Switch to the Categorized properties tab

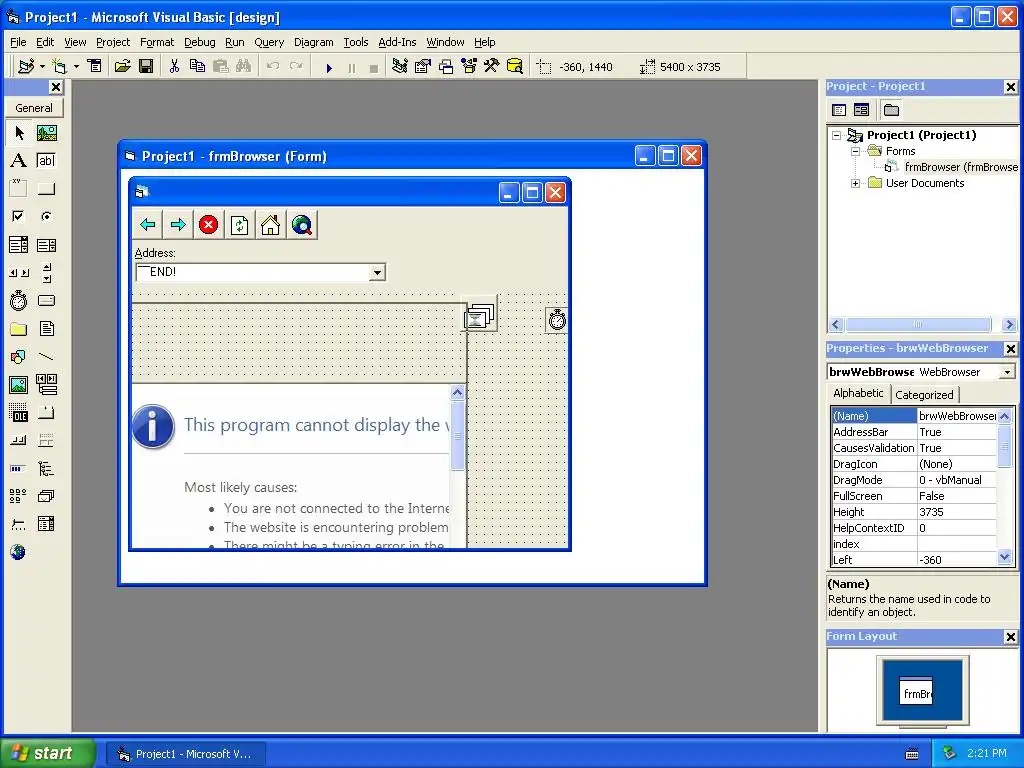pos(924,395)
